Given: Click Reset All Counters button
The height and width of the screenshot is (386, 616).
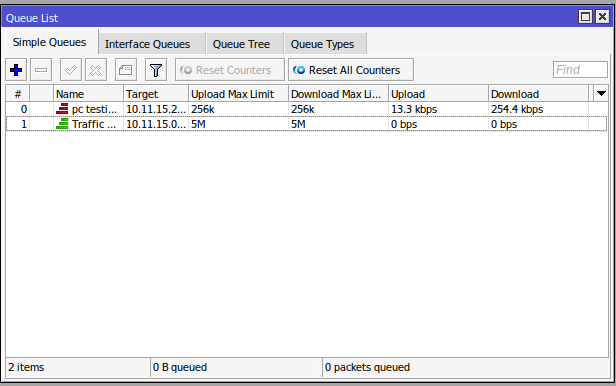Looking at the screenshot, I should point(351,70).
